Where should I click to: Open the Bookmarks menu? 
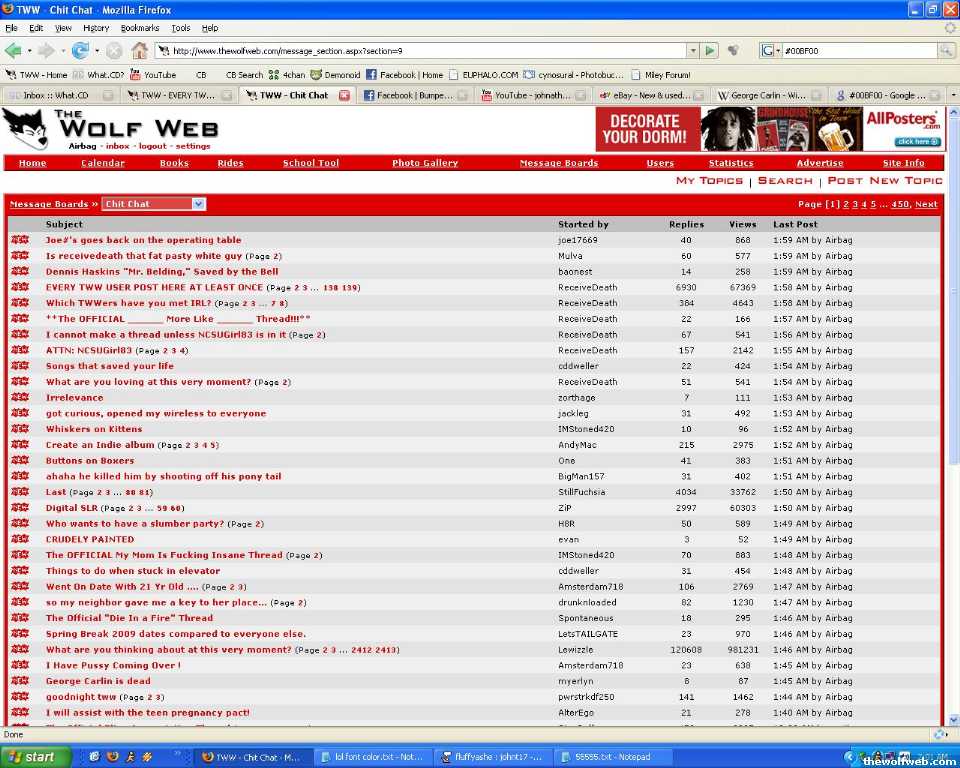(x=139, y=28)
